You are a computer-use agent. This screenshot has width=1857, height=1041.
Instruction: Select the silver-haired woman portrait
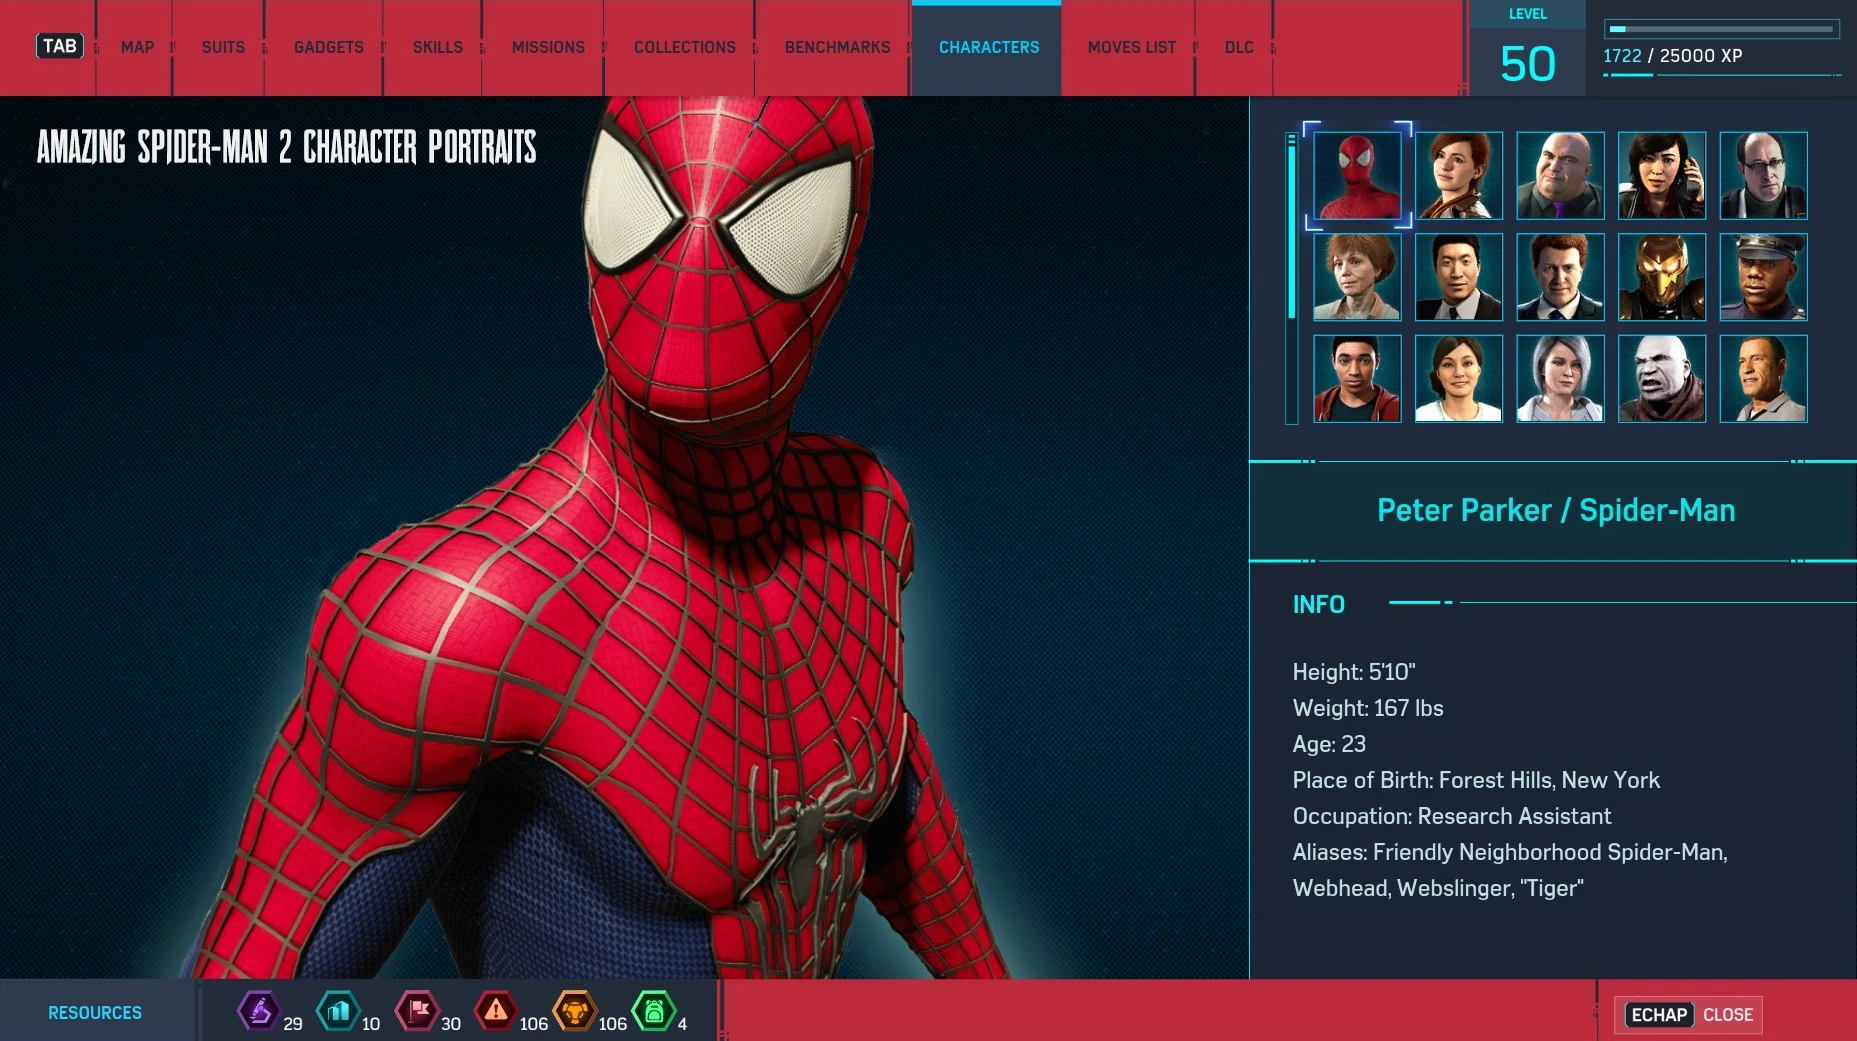1560,379
